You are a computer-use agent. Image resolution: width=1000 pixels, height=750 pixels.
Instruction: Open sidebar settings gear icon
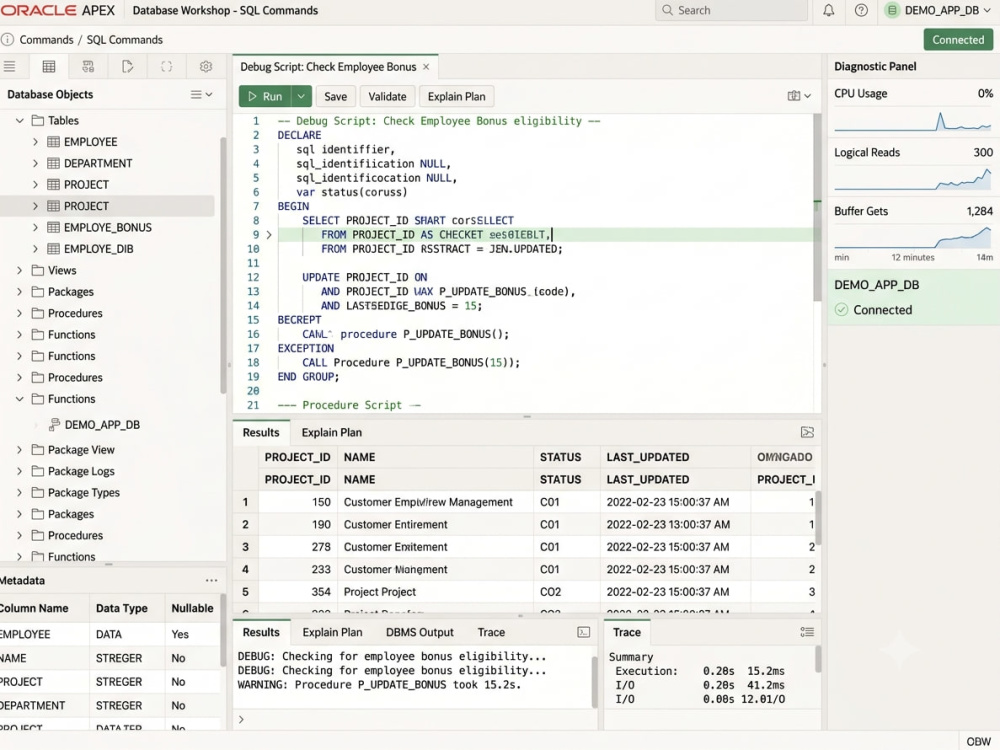(205, 66)
